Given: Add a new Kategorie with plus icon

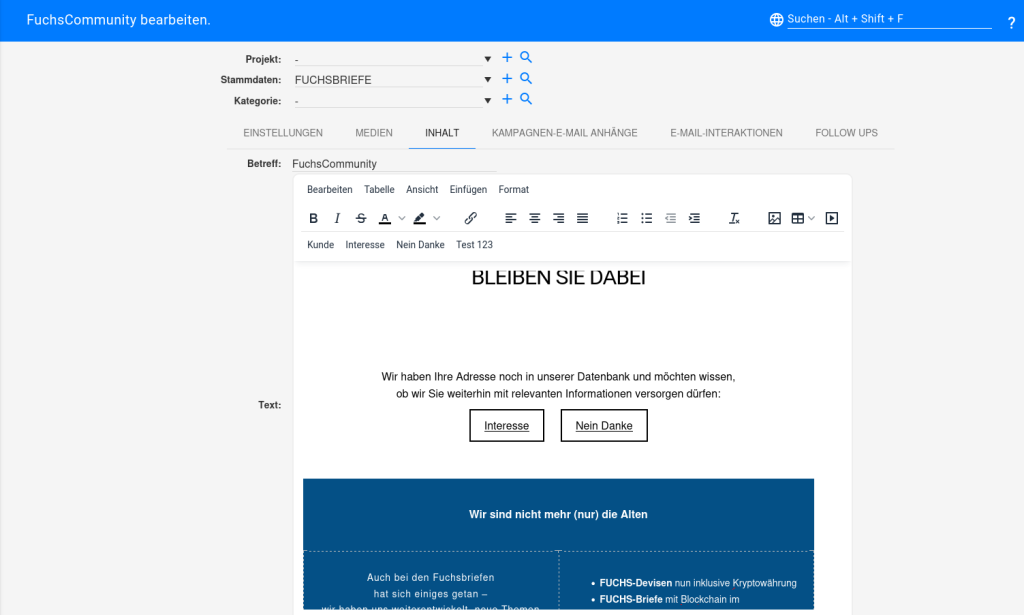Looking at the screenshot, I should pos(507,99).
